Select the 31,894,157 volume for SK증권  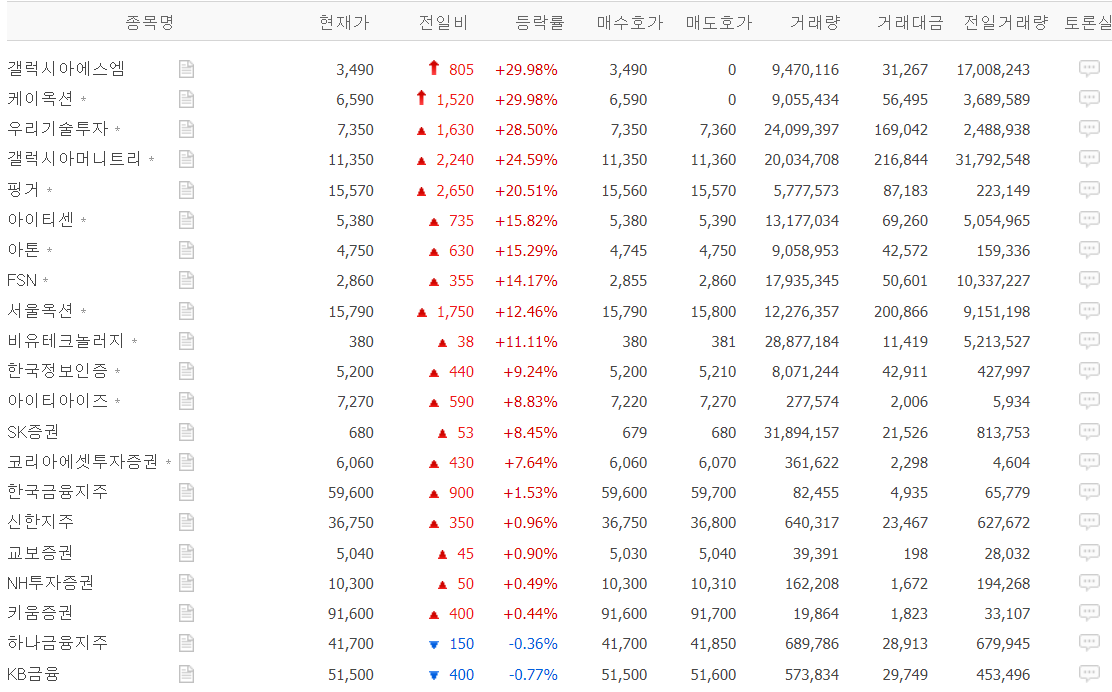pos(801,432)
